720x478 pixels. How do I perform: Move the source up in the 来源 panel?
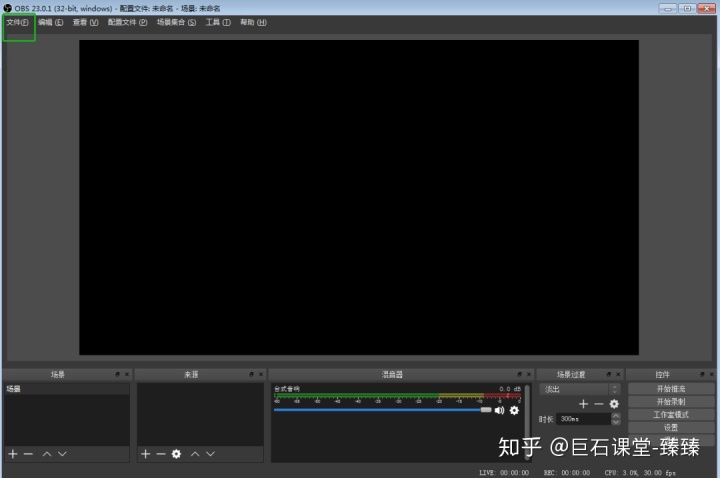click(x=195, y=454)
